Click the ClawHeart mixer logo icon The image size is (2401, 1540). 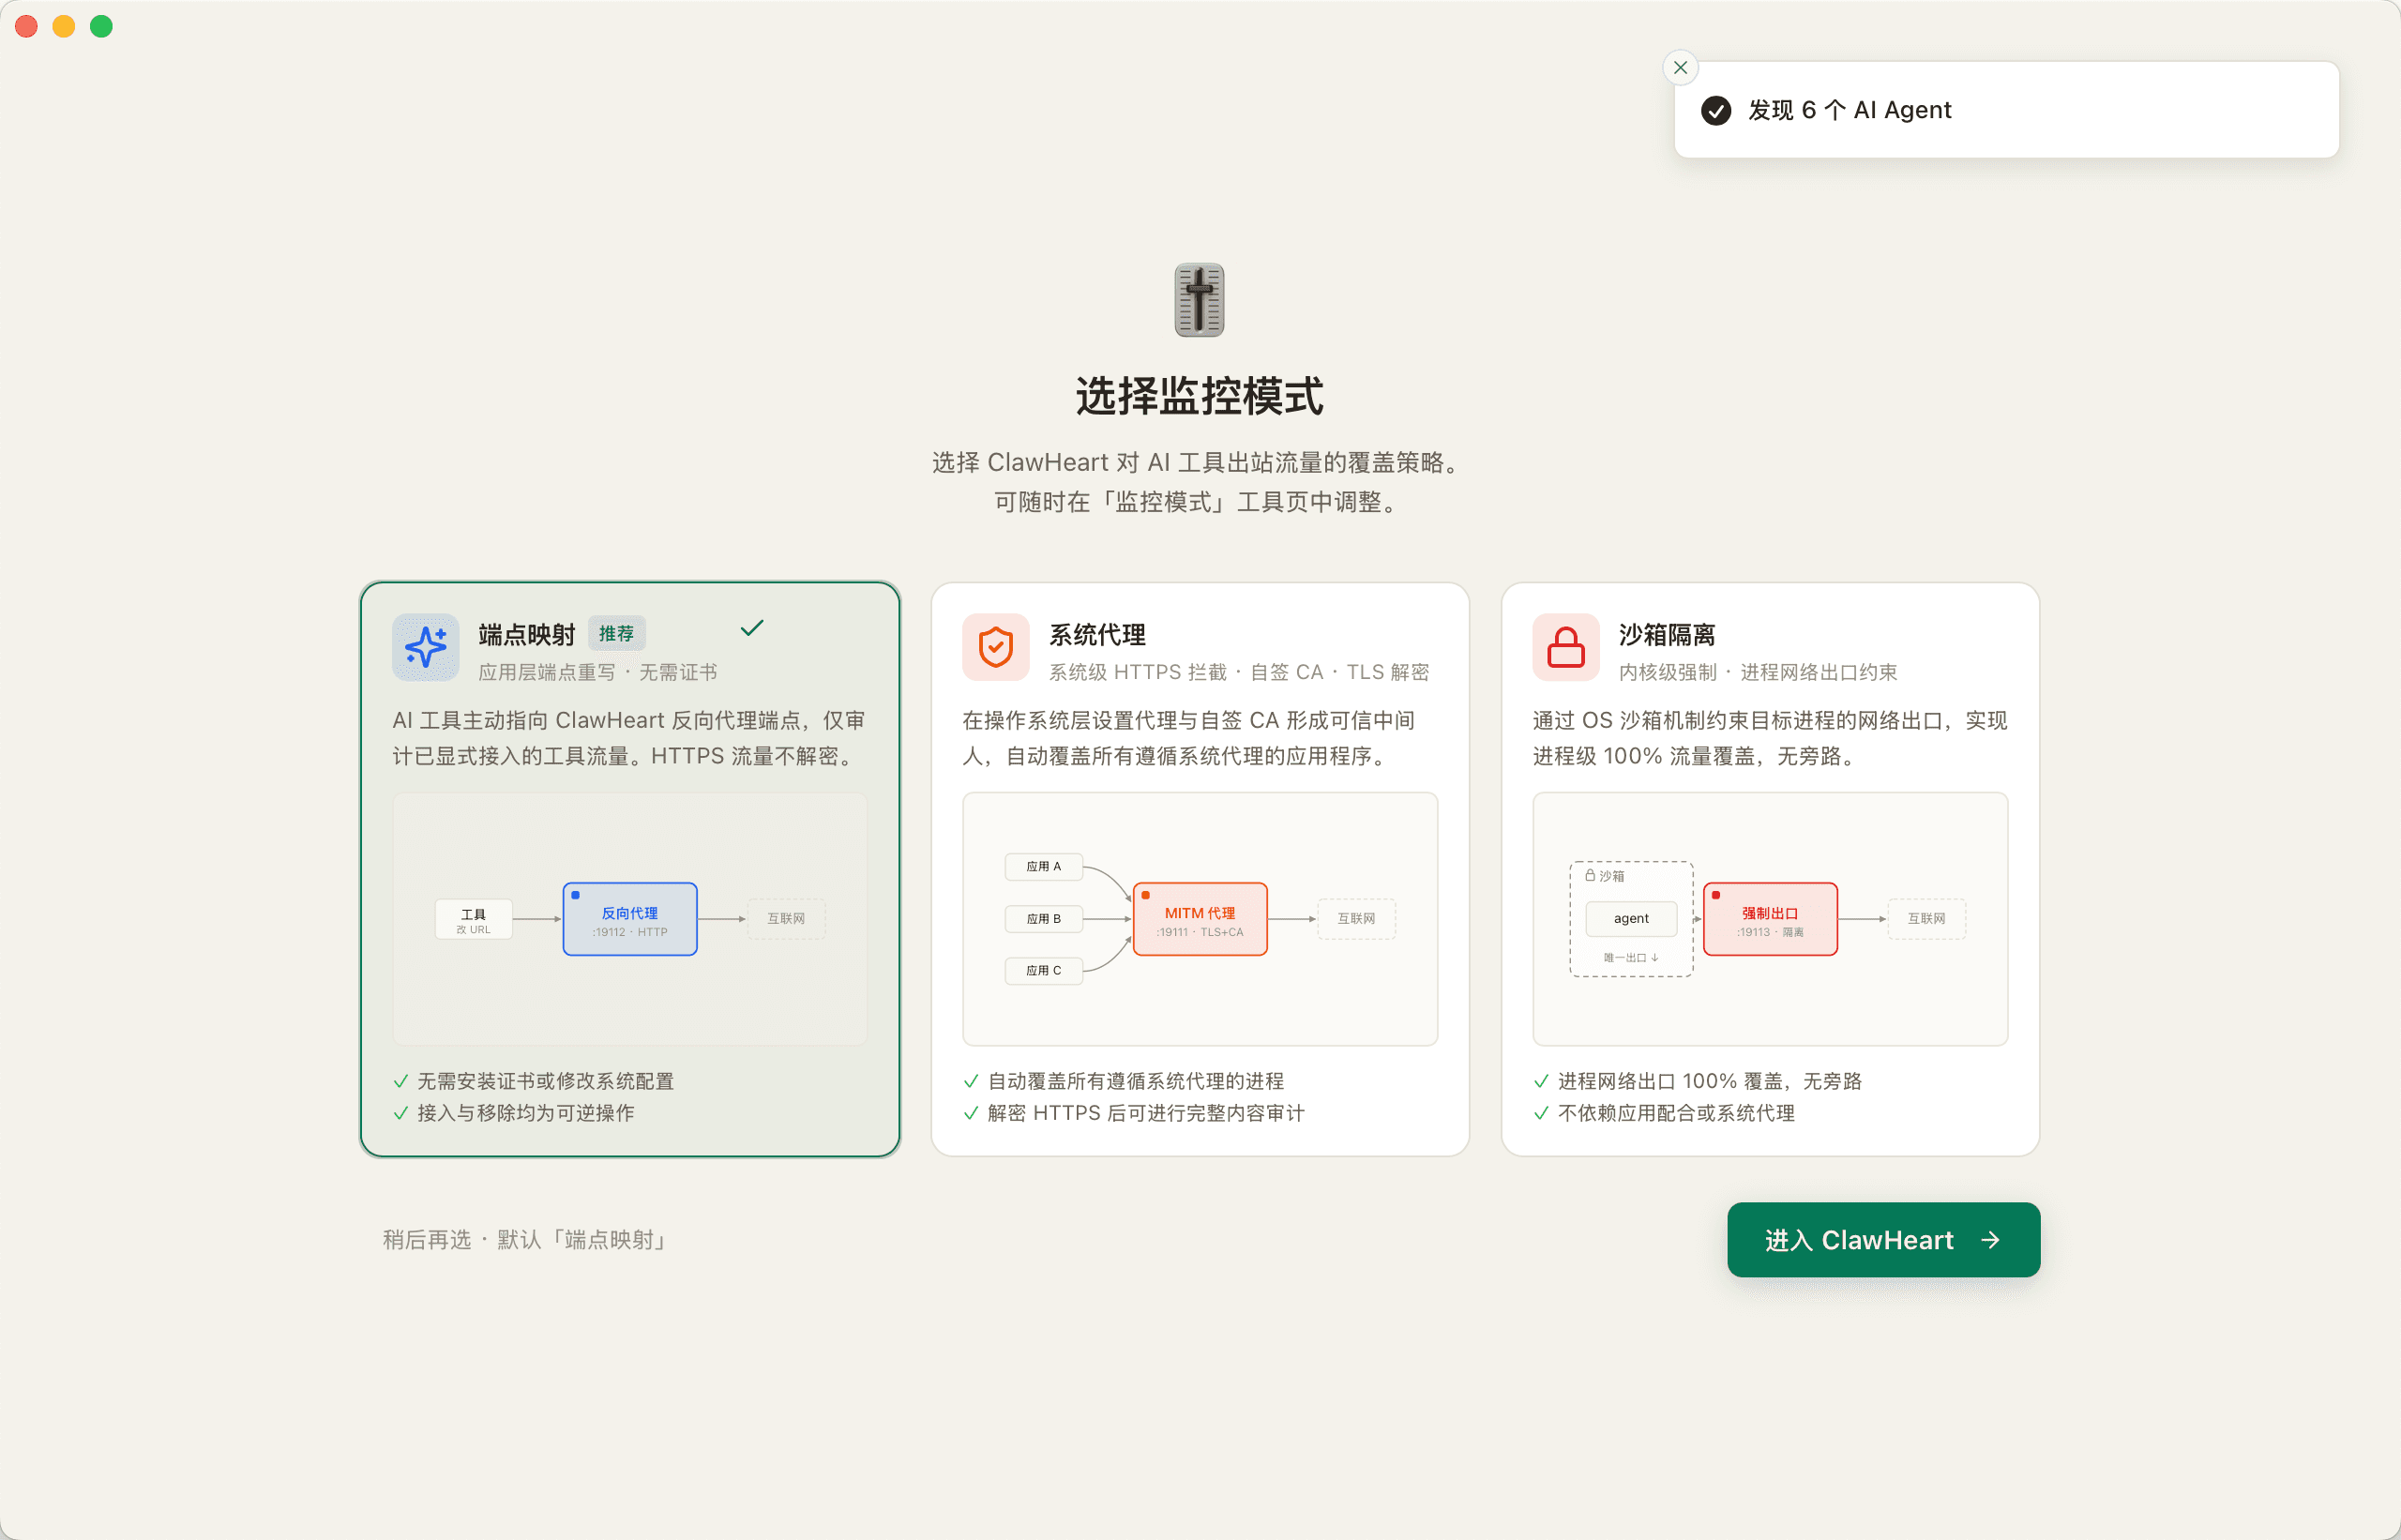[x=1199, y=300]
